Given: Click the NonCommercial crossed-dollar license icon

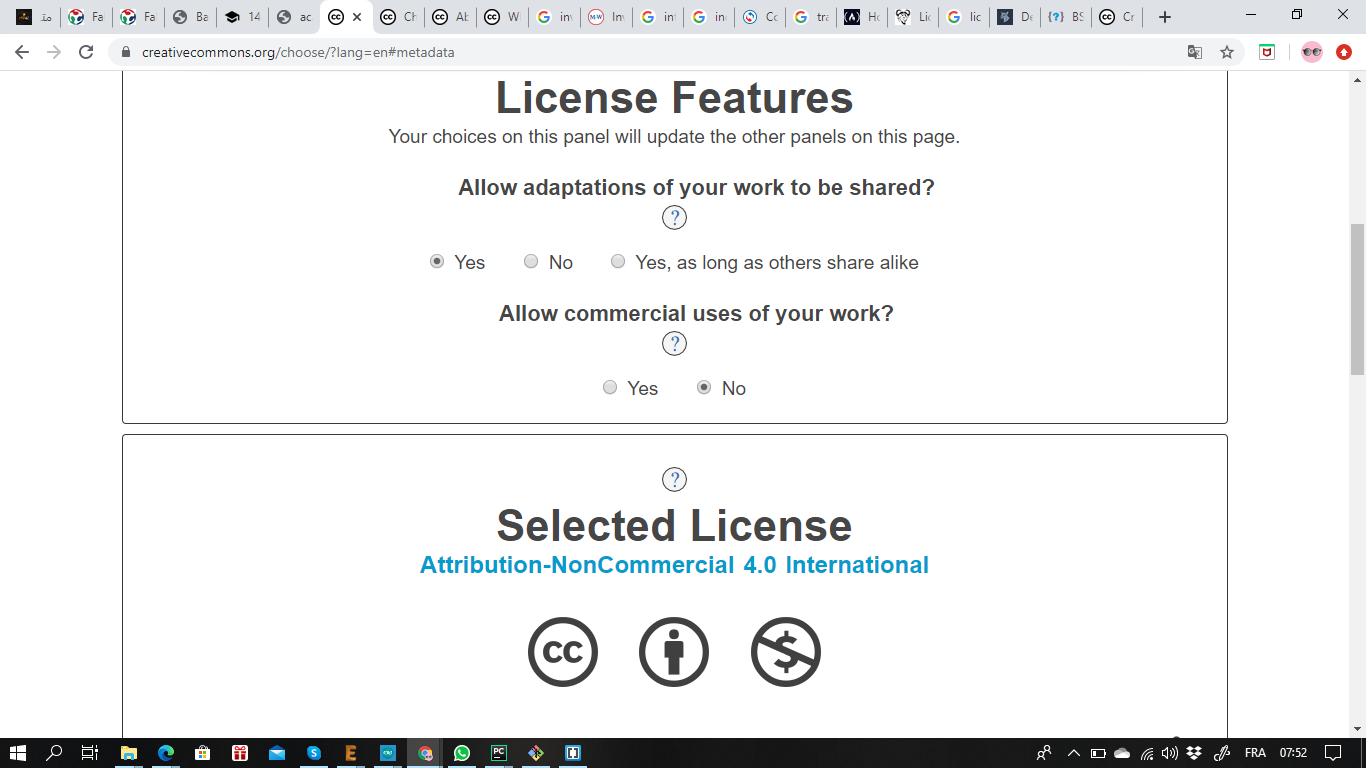Looking at the screenshot, I should click(x=786, y=652).
